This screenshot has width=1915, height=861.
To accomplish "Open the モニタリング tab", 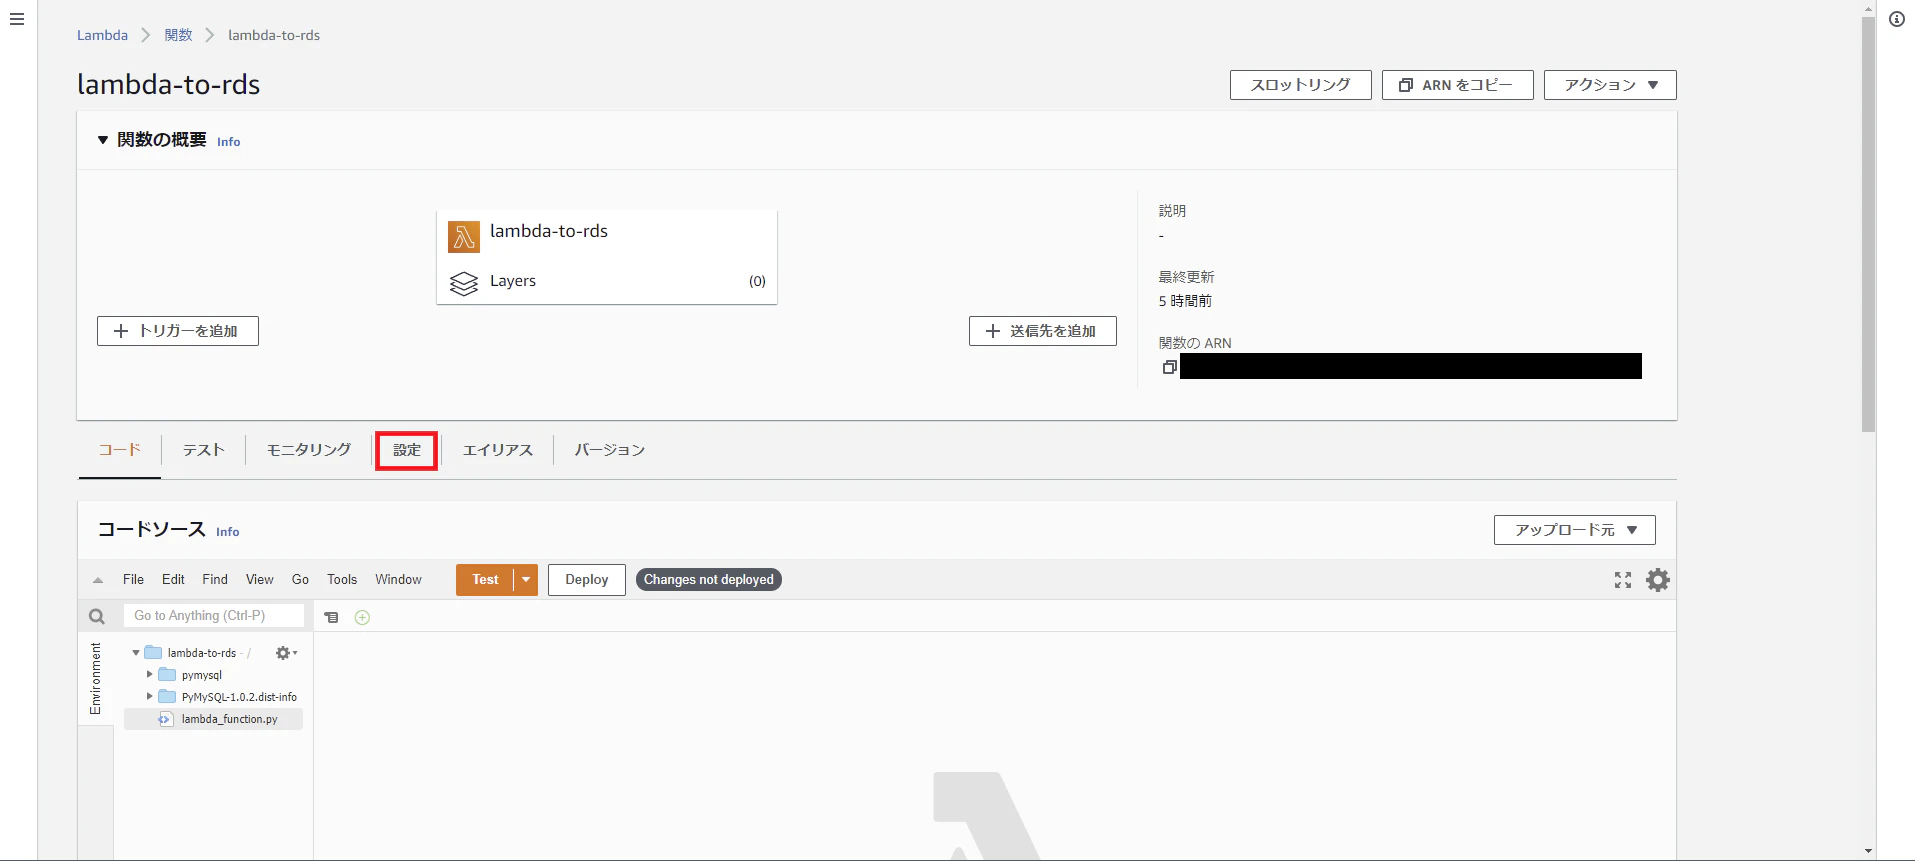I will click(x=309, y=450).
